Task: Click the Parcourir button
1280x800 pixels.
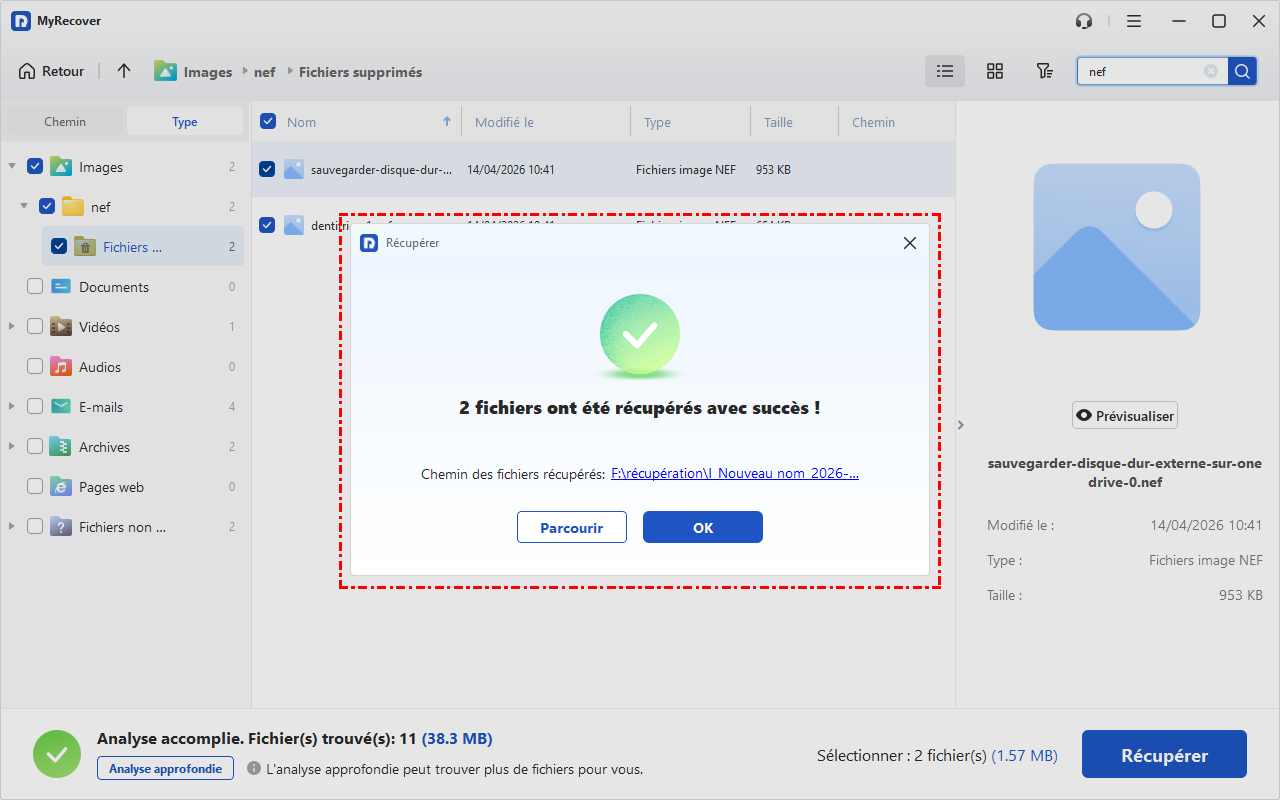Action: [571, 527]
